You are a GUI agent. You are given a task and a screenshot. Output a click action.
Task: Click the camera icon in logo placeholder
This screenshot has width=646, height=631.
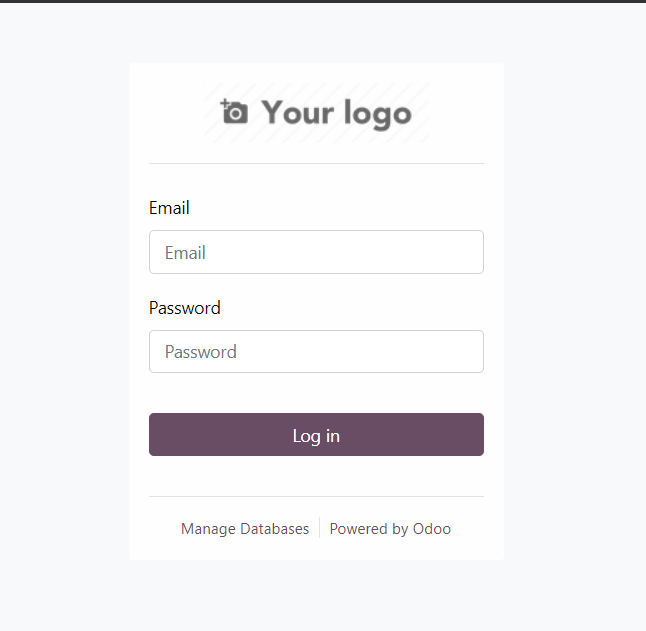pyautogui.click(x=234, y=112)
